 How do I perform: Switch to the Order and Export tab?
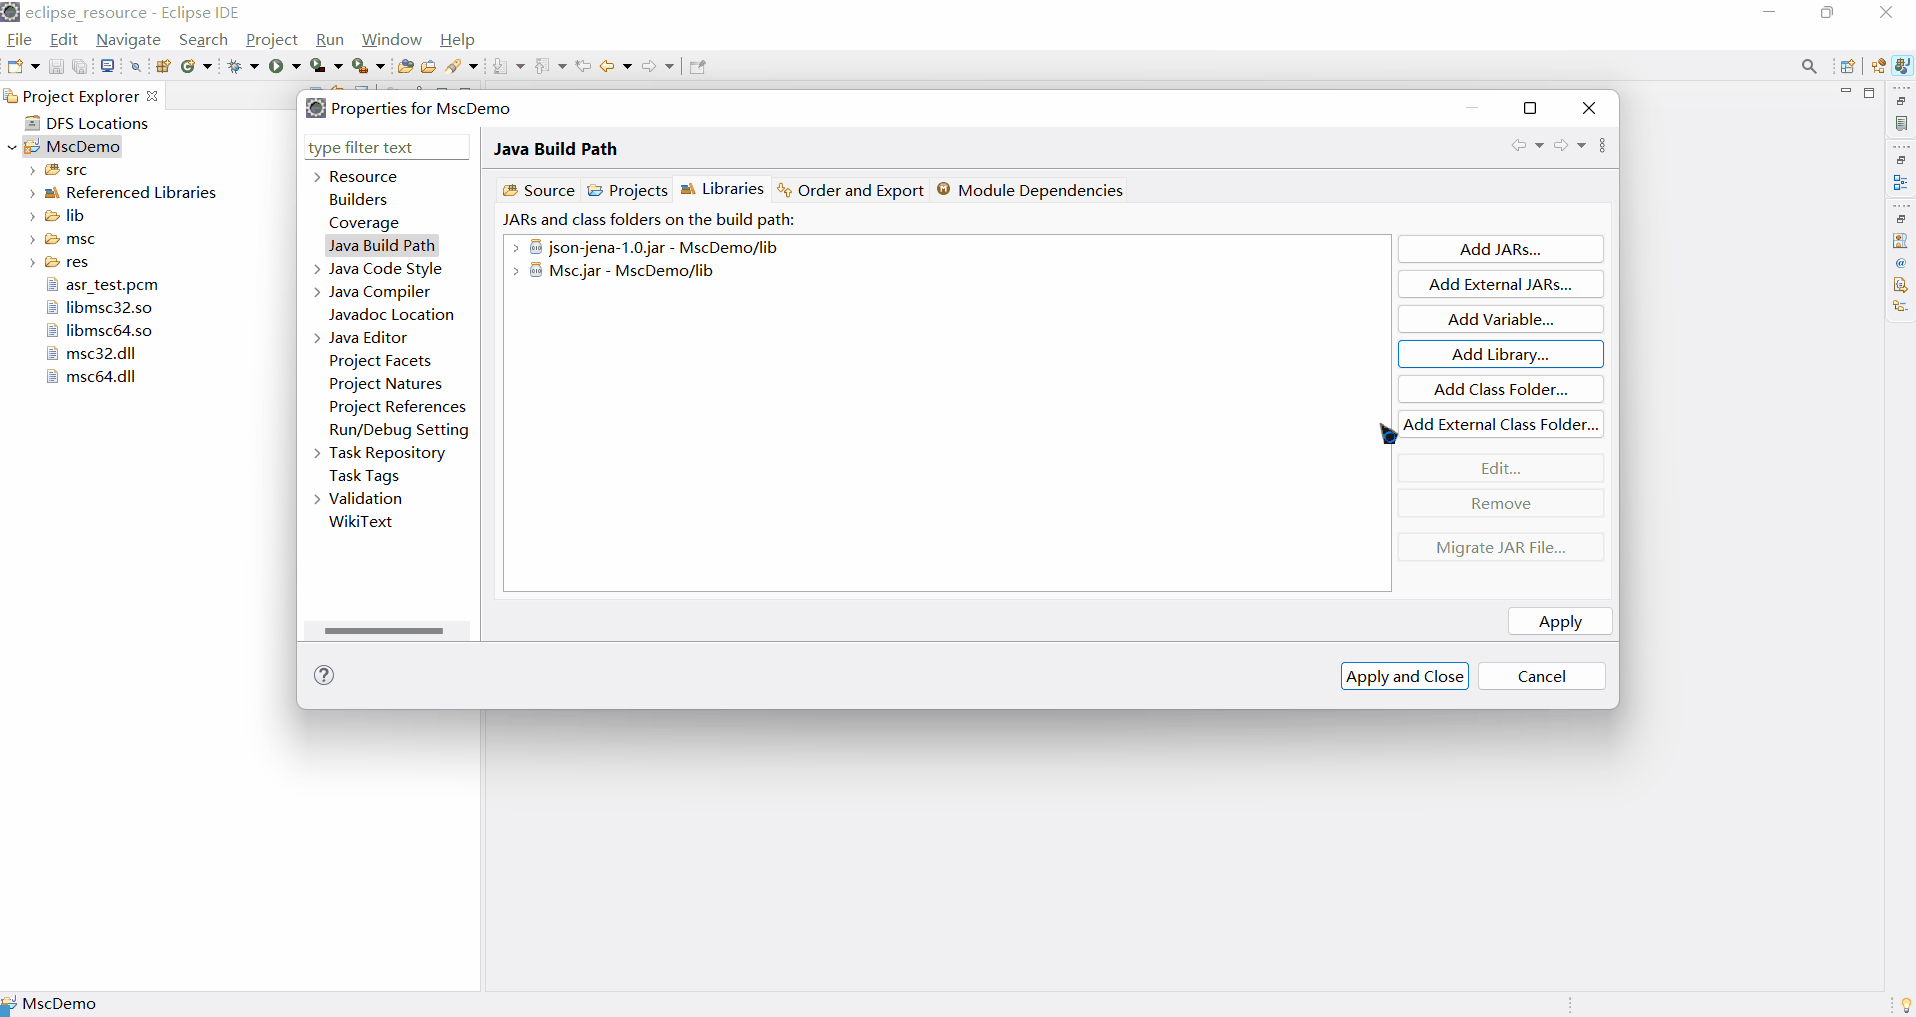[851, 190]
